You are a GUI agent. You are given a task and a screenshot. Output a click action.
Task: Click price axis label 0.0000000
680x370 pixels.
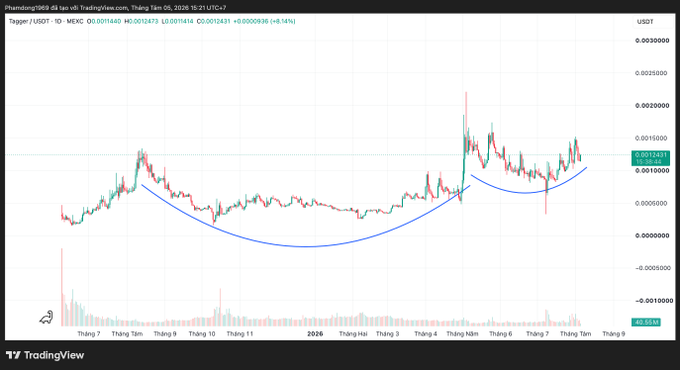click(652, 236)
